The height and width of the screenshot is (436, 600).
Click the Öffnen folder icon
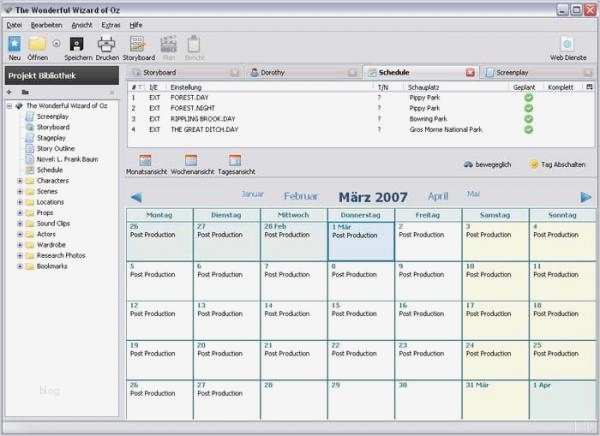pyautogui.click(x=37, y=44)
